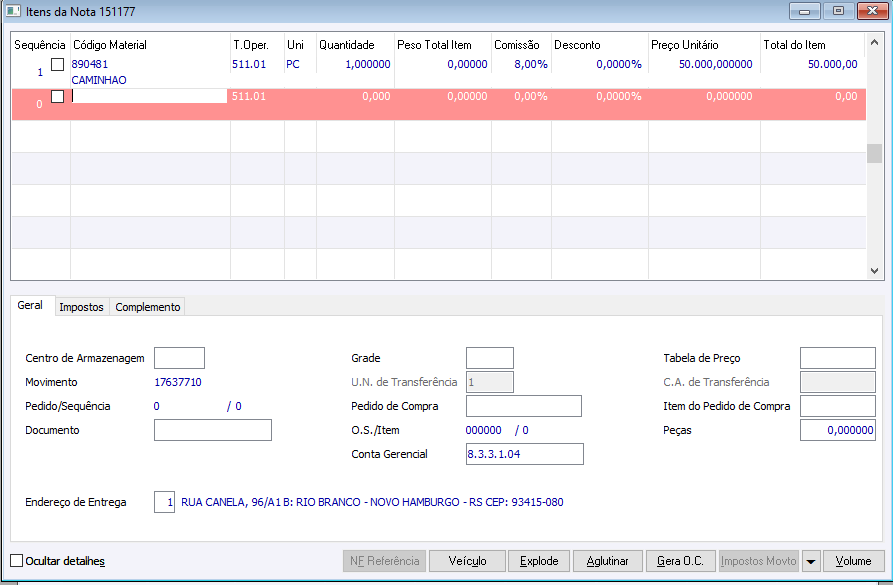Click the grid scrollbar up arrow
This screenshot has height=585, width=893.
[874, 42]
